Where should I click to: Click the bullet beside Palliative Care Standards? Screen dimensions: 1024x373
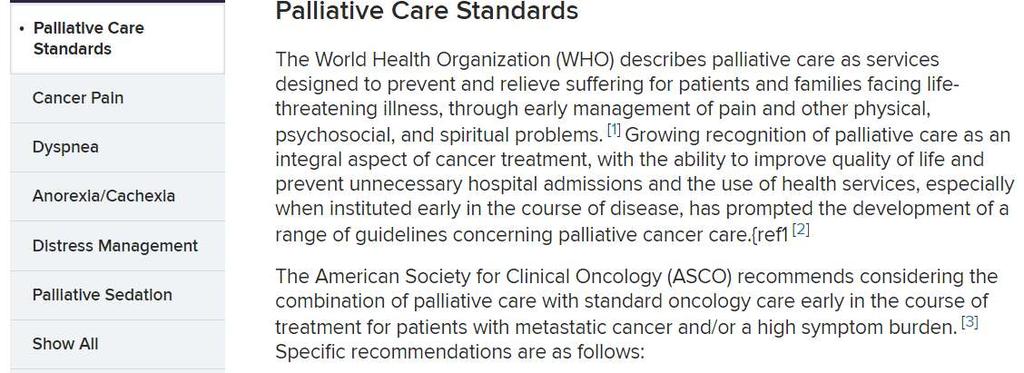[23, 29]
